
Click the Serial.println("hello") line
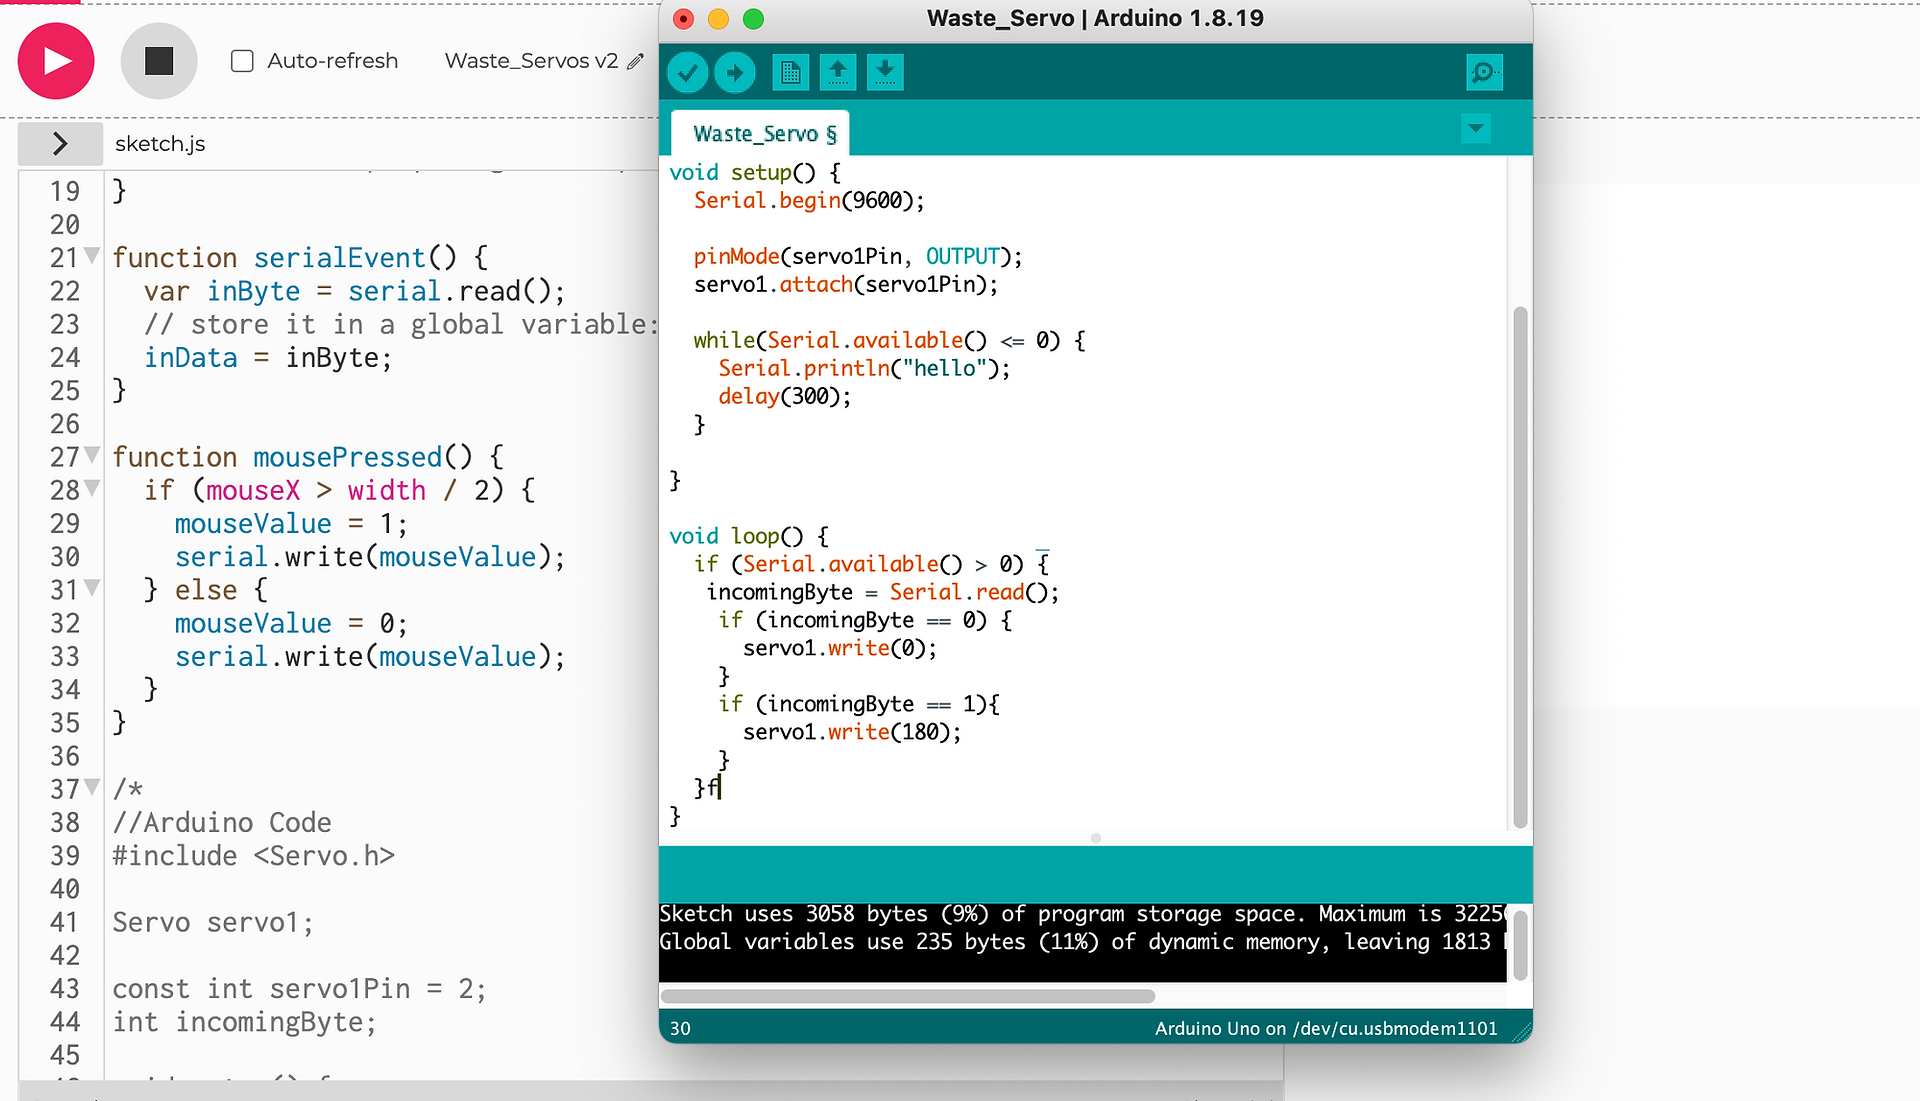[x=864, y=368]
